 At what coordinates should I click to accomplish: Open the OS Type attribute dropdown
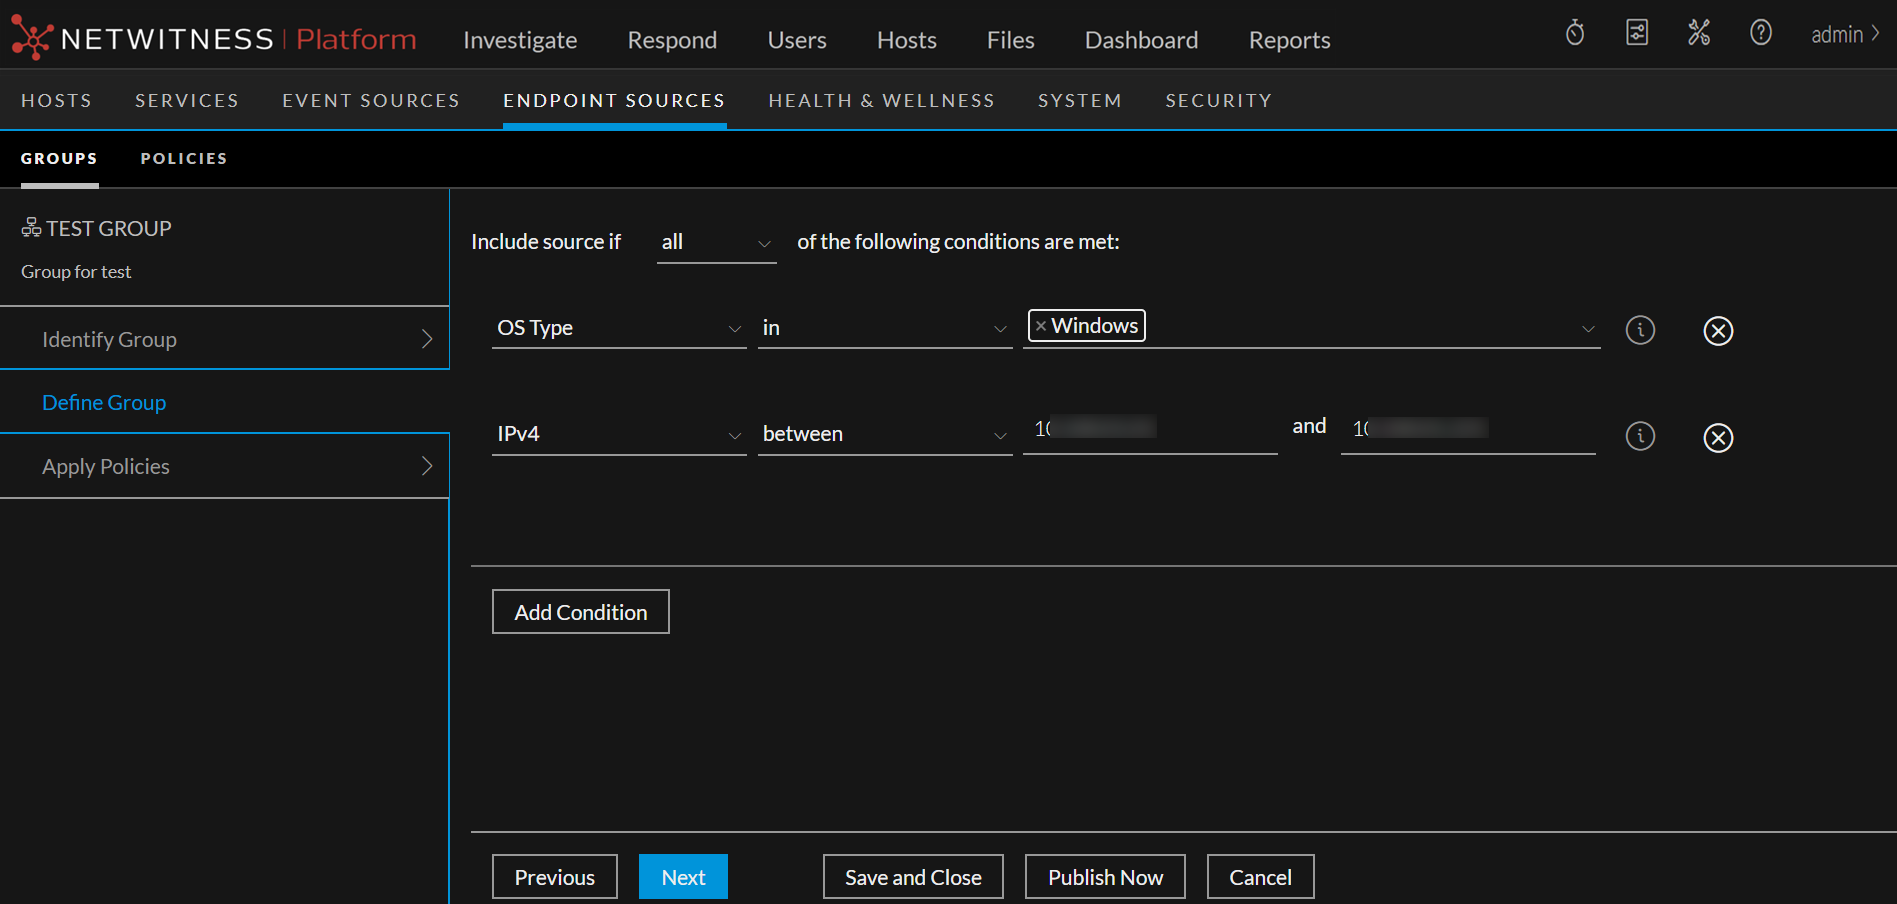point(618,328)
